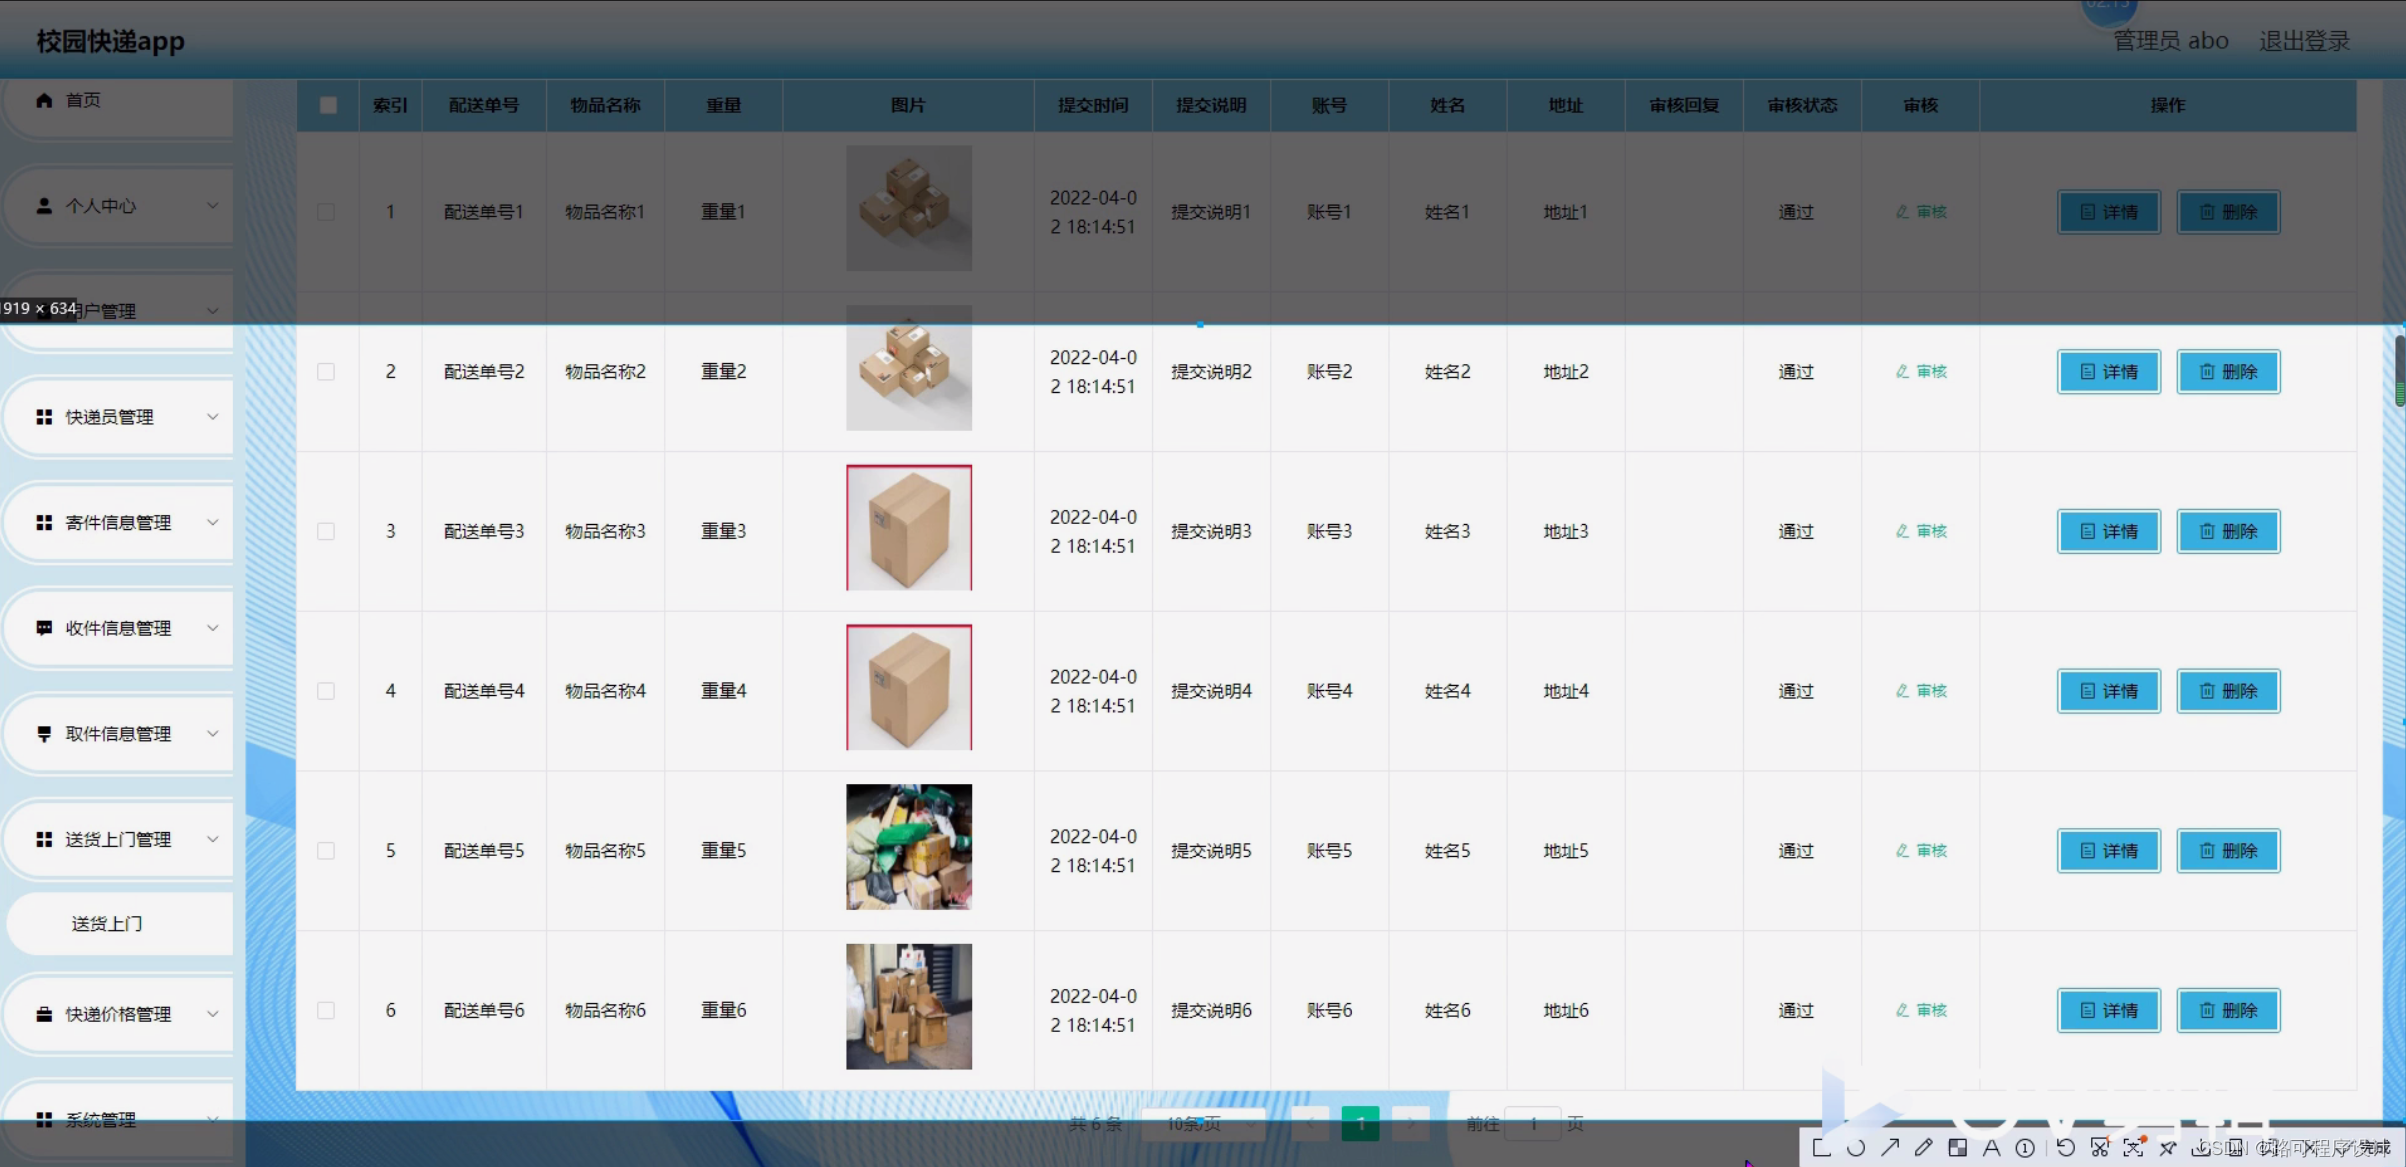Click the save/download screenshot icon
Viewport: 2406px width, 1167px height.
click(2203, 1148)
